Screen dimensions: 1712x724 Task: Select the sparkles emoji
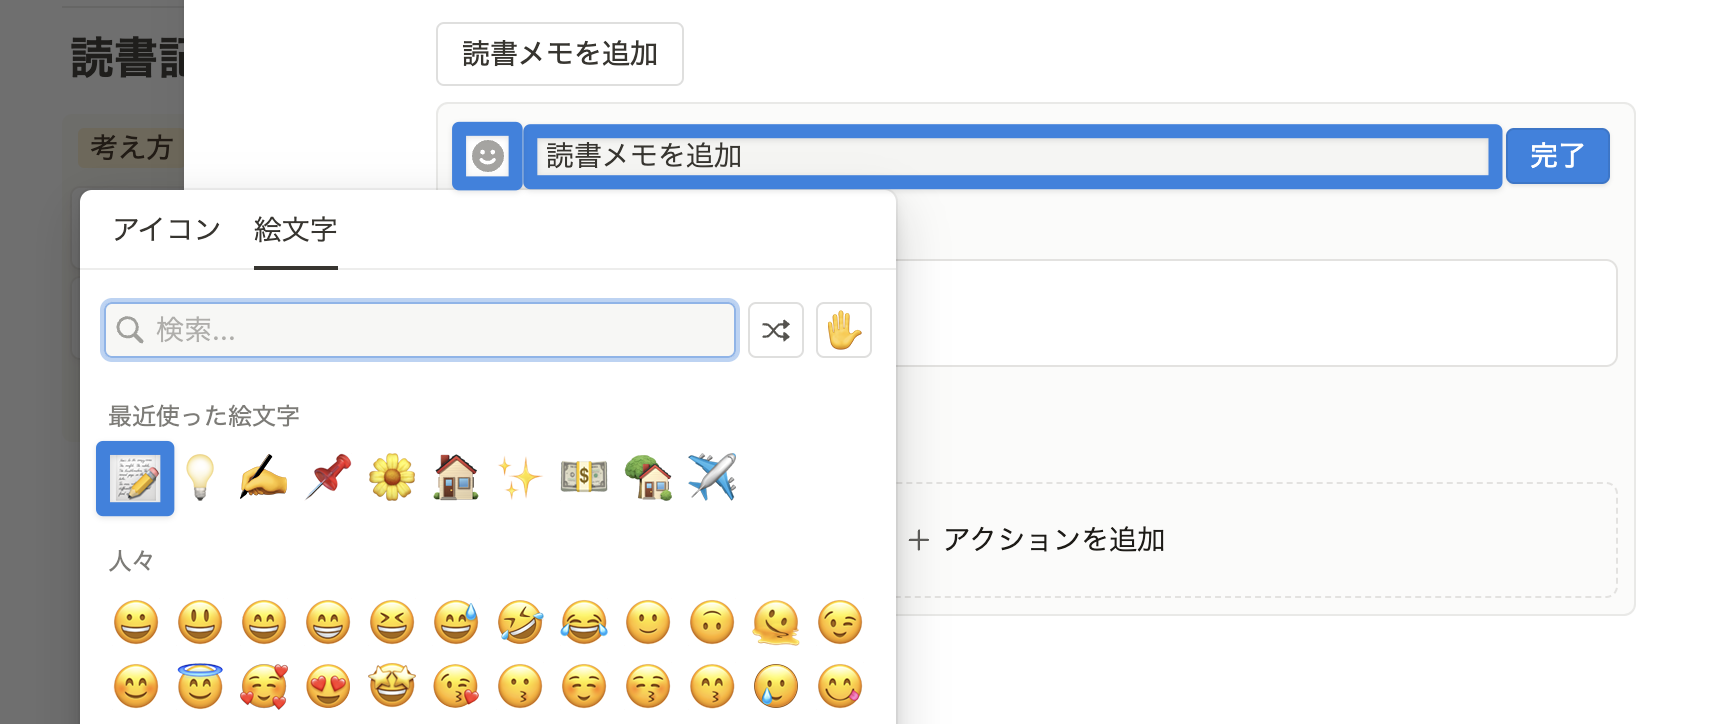[x=520, y=478]
